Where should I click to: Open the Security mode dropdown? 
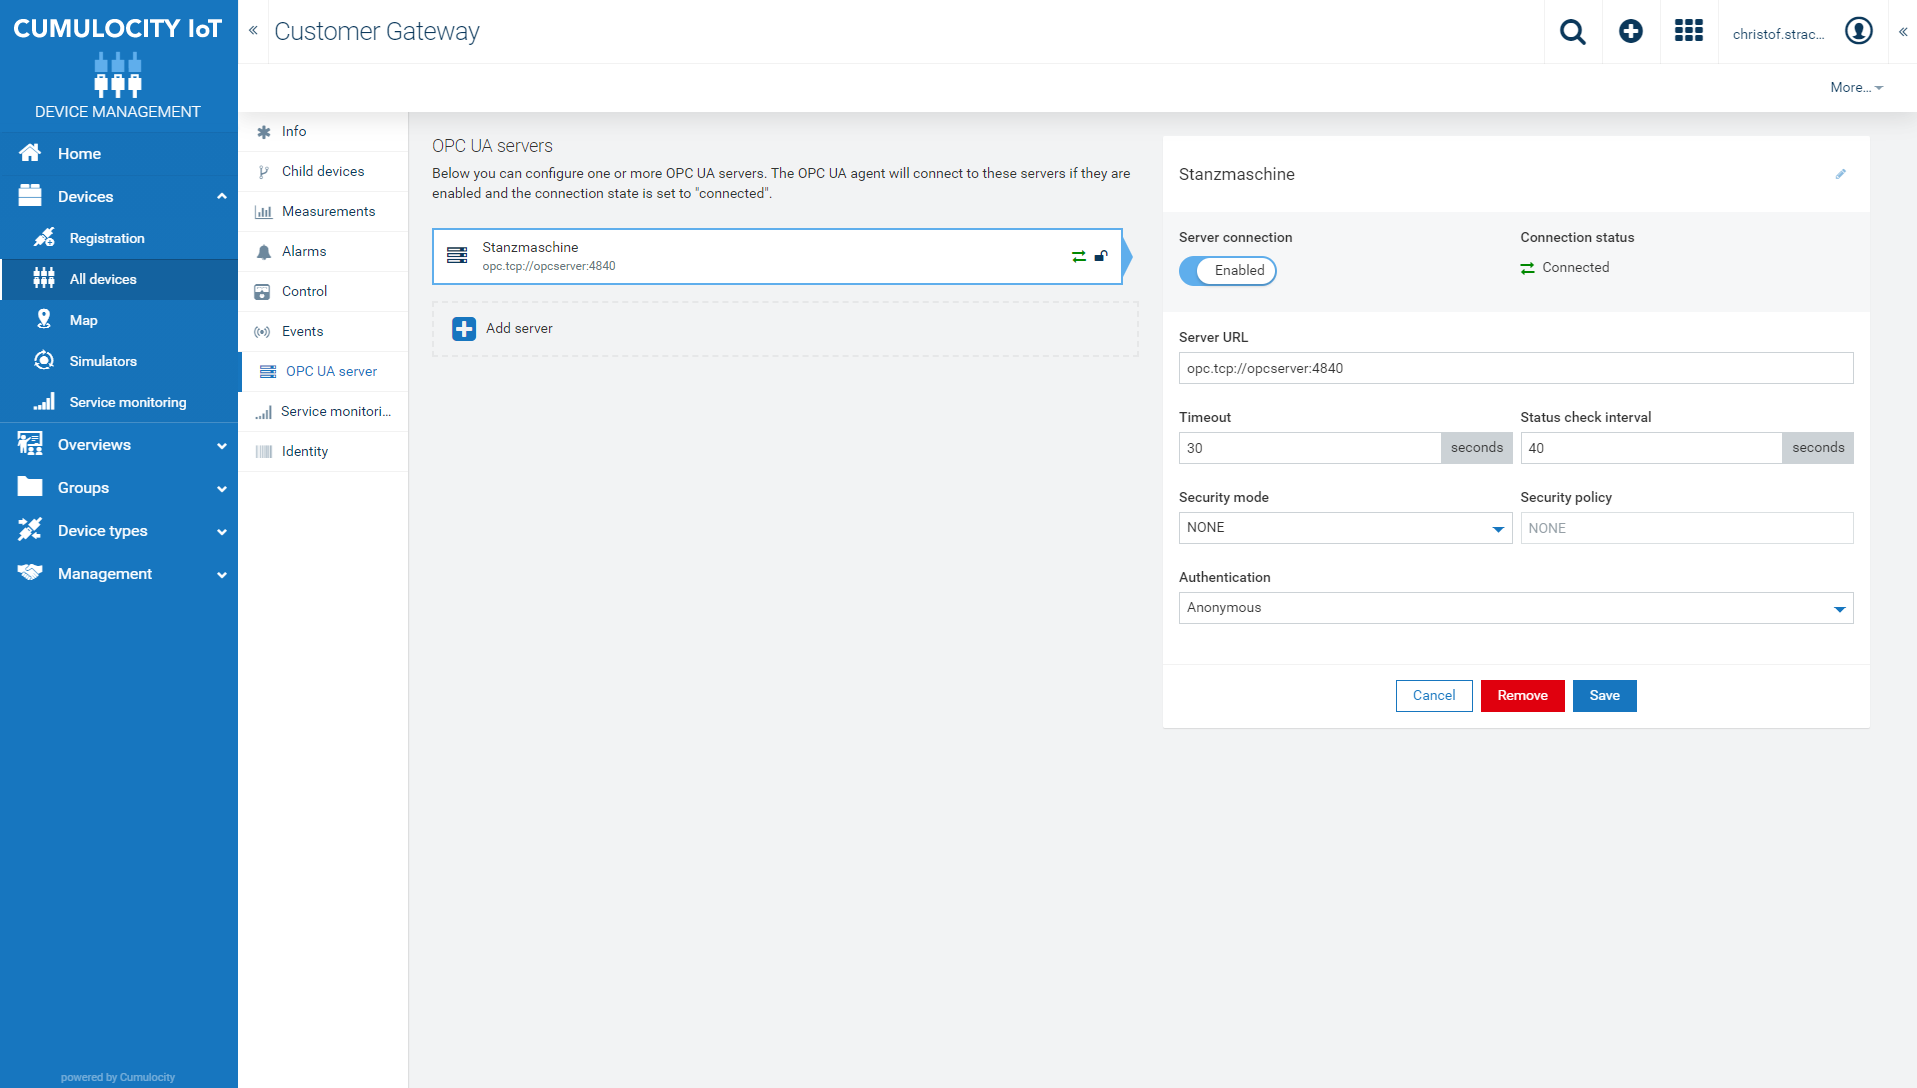point(1345,528)
